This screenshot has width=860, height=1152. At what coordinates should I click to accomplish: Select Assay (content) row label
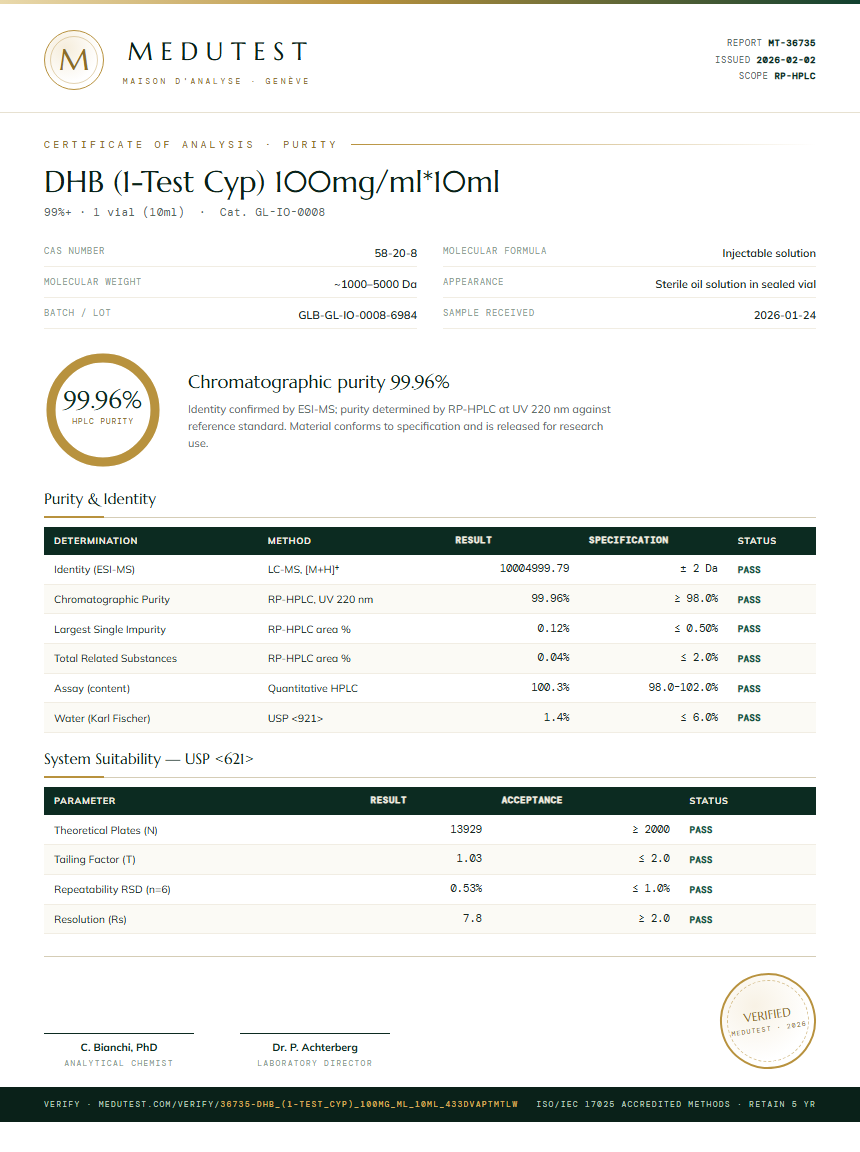point(92,688)
